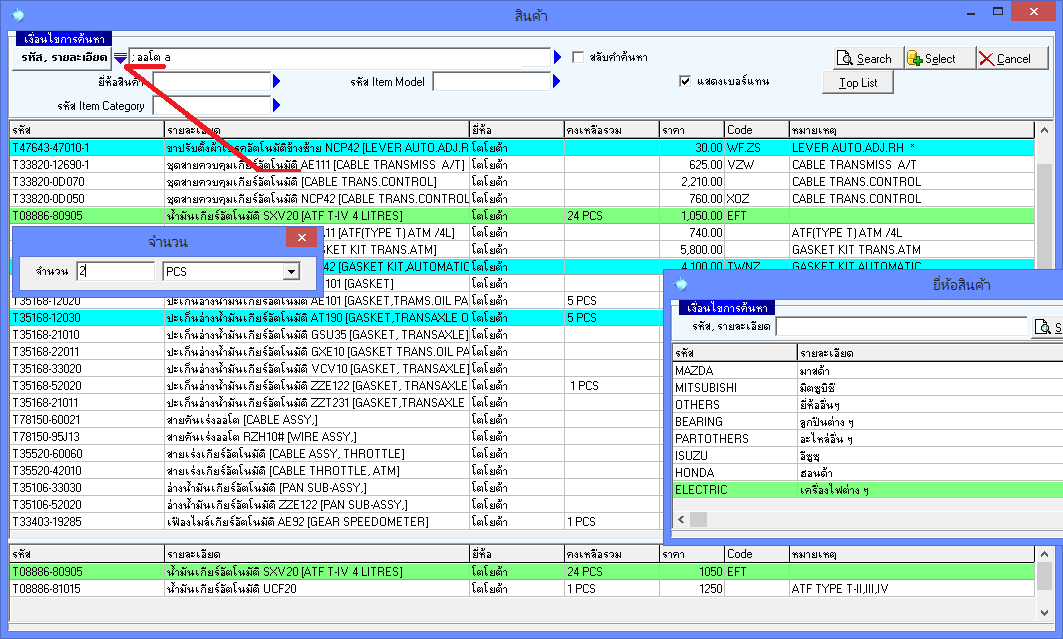Open the Top List view
The image size is (1063, 639).
point(858,83)
